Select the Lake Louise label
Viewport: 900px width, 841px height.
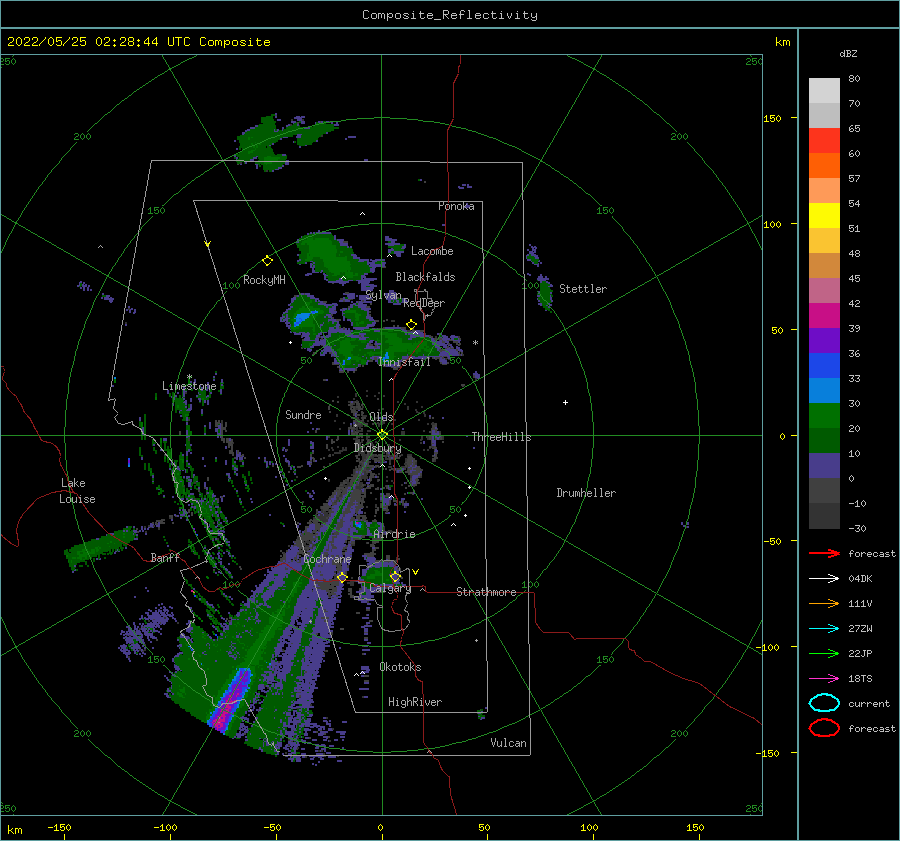77,491
